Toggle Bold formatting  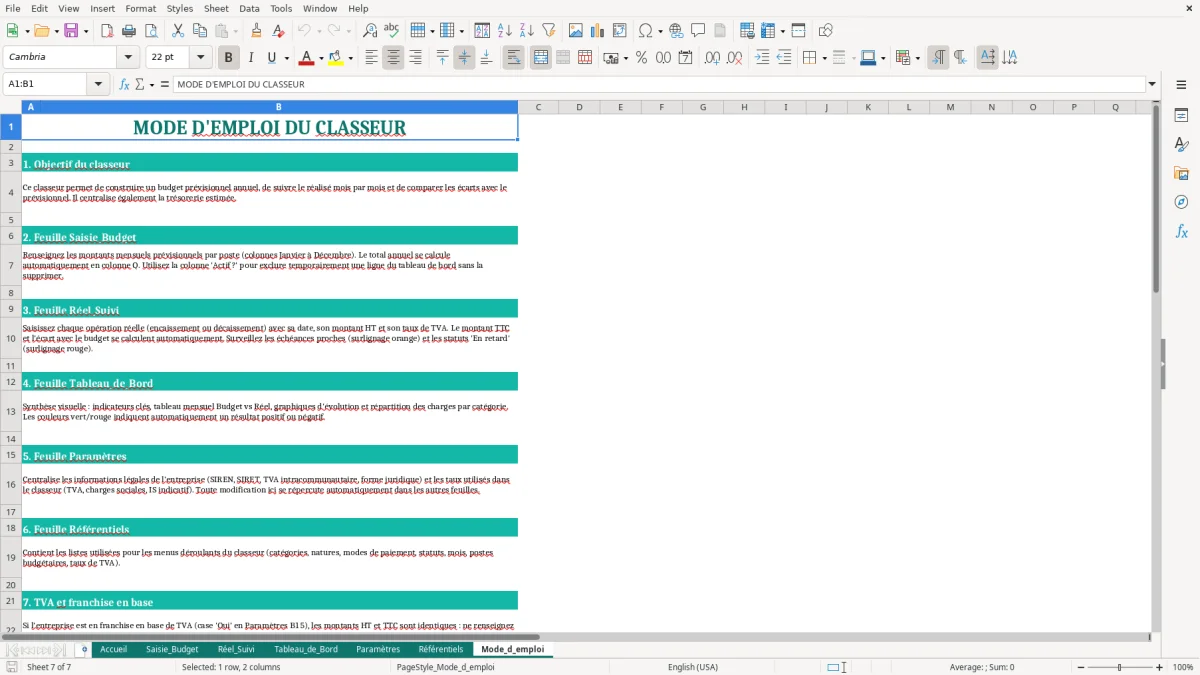(x=228, y=58)
